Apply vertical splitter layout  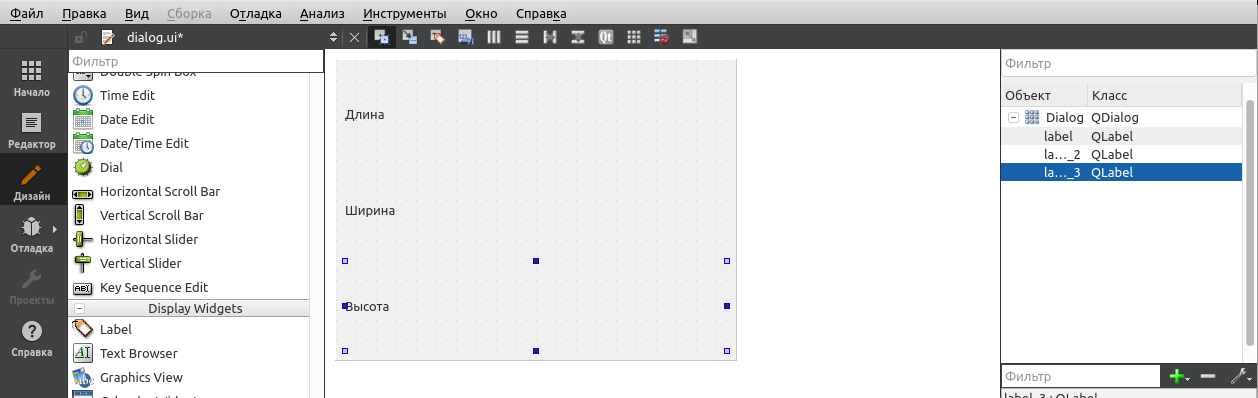coord(577,37)
